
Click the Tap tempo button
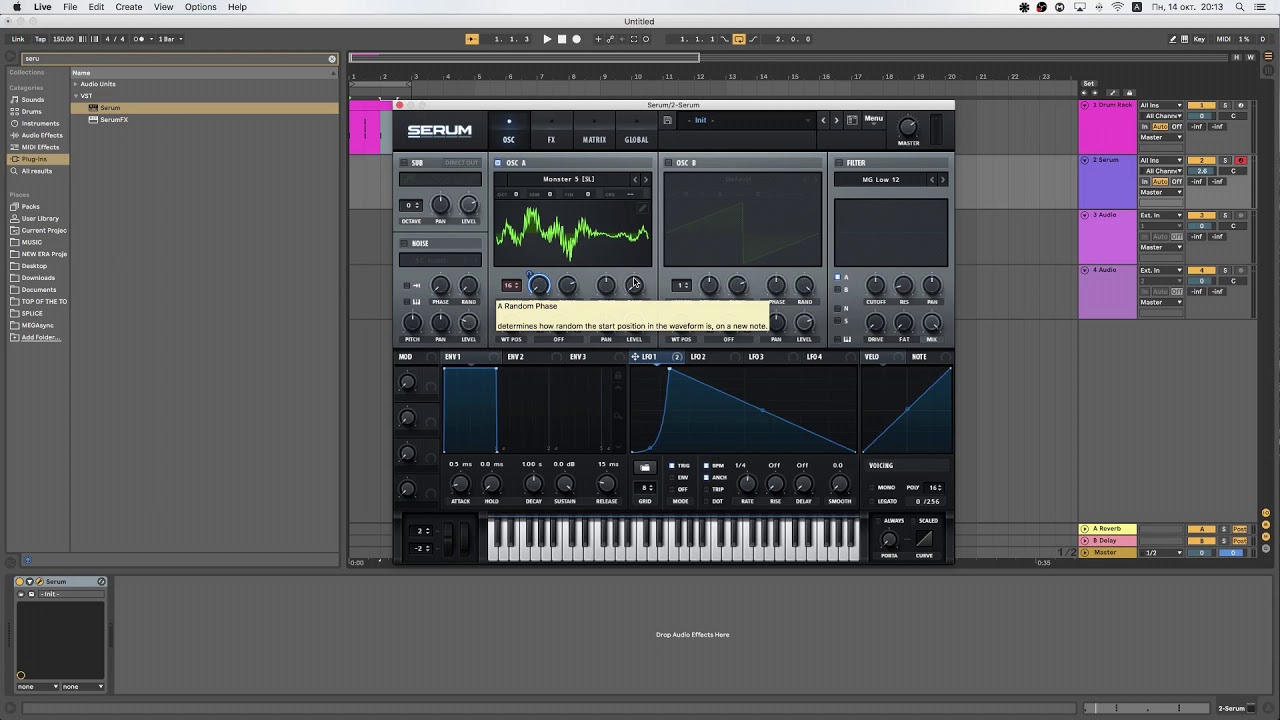[x=40, y=39]
